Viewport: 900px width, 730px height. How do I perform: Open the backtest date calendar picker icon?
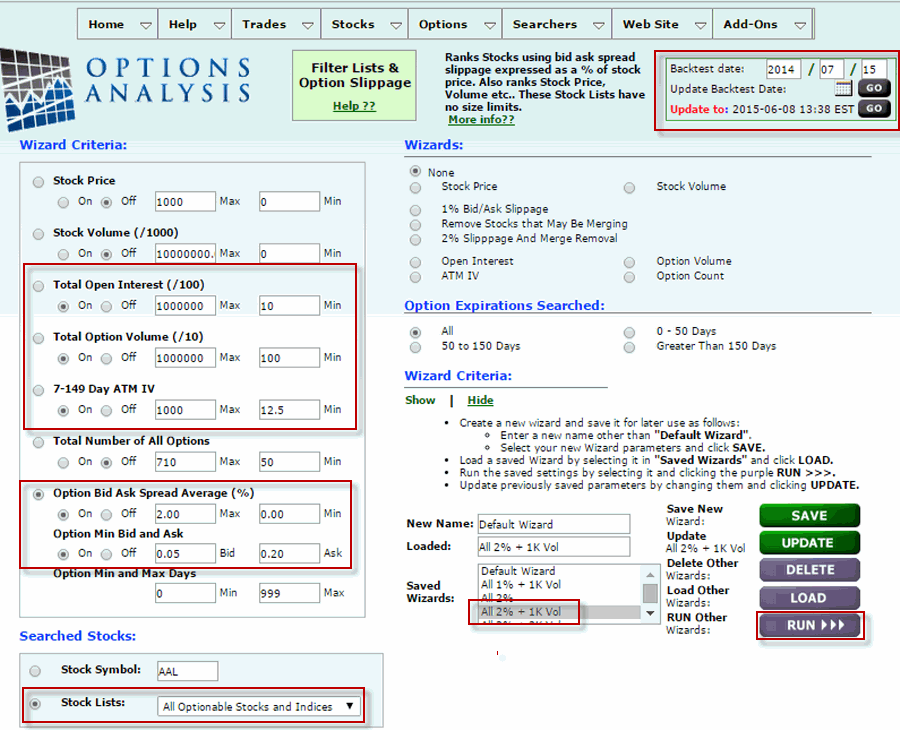pos(843,88)
